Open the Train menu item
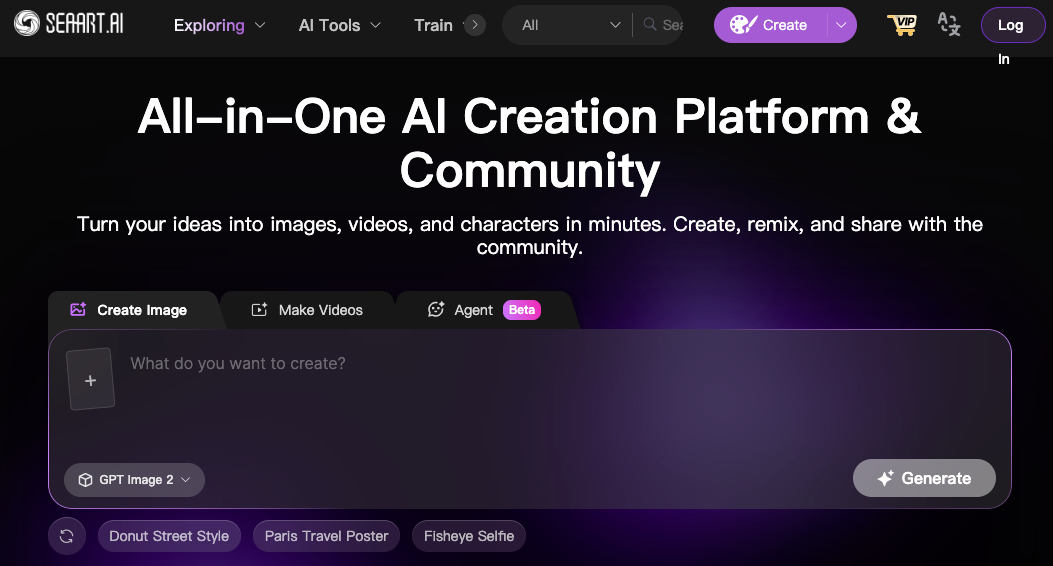The width and height of the screenshot is (1053, 566). (x=433, y=26)
